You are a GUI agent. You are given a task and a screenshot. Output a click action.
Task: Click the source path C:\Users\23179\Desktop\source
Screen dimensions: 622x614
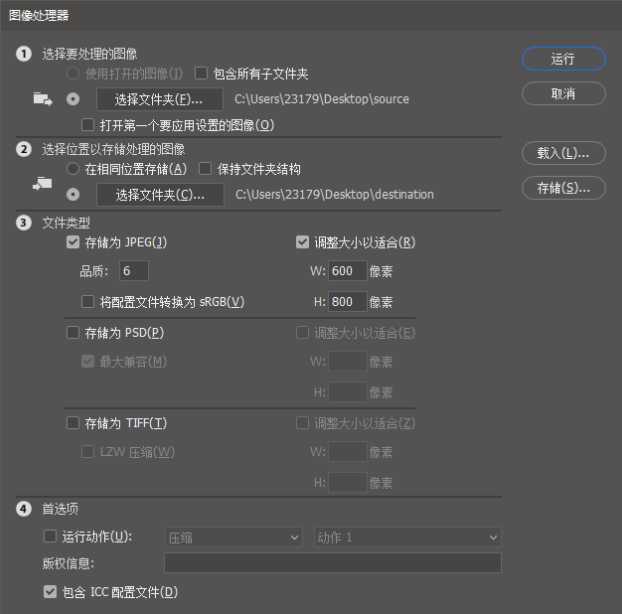[x=322, y=99]
